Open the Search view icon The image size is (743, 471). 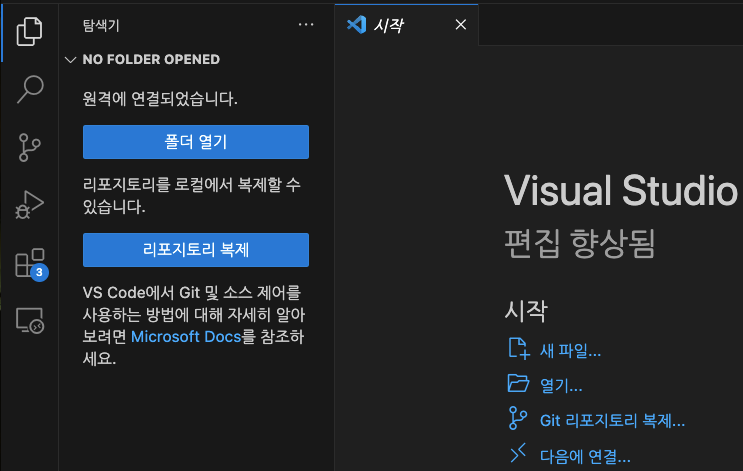(x=30, y=89)
